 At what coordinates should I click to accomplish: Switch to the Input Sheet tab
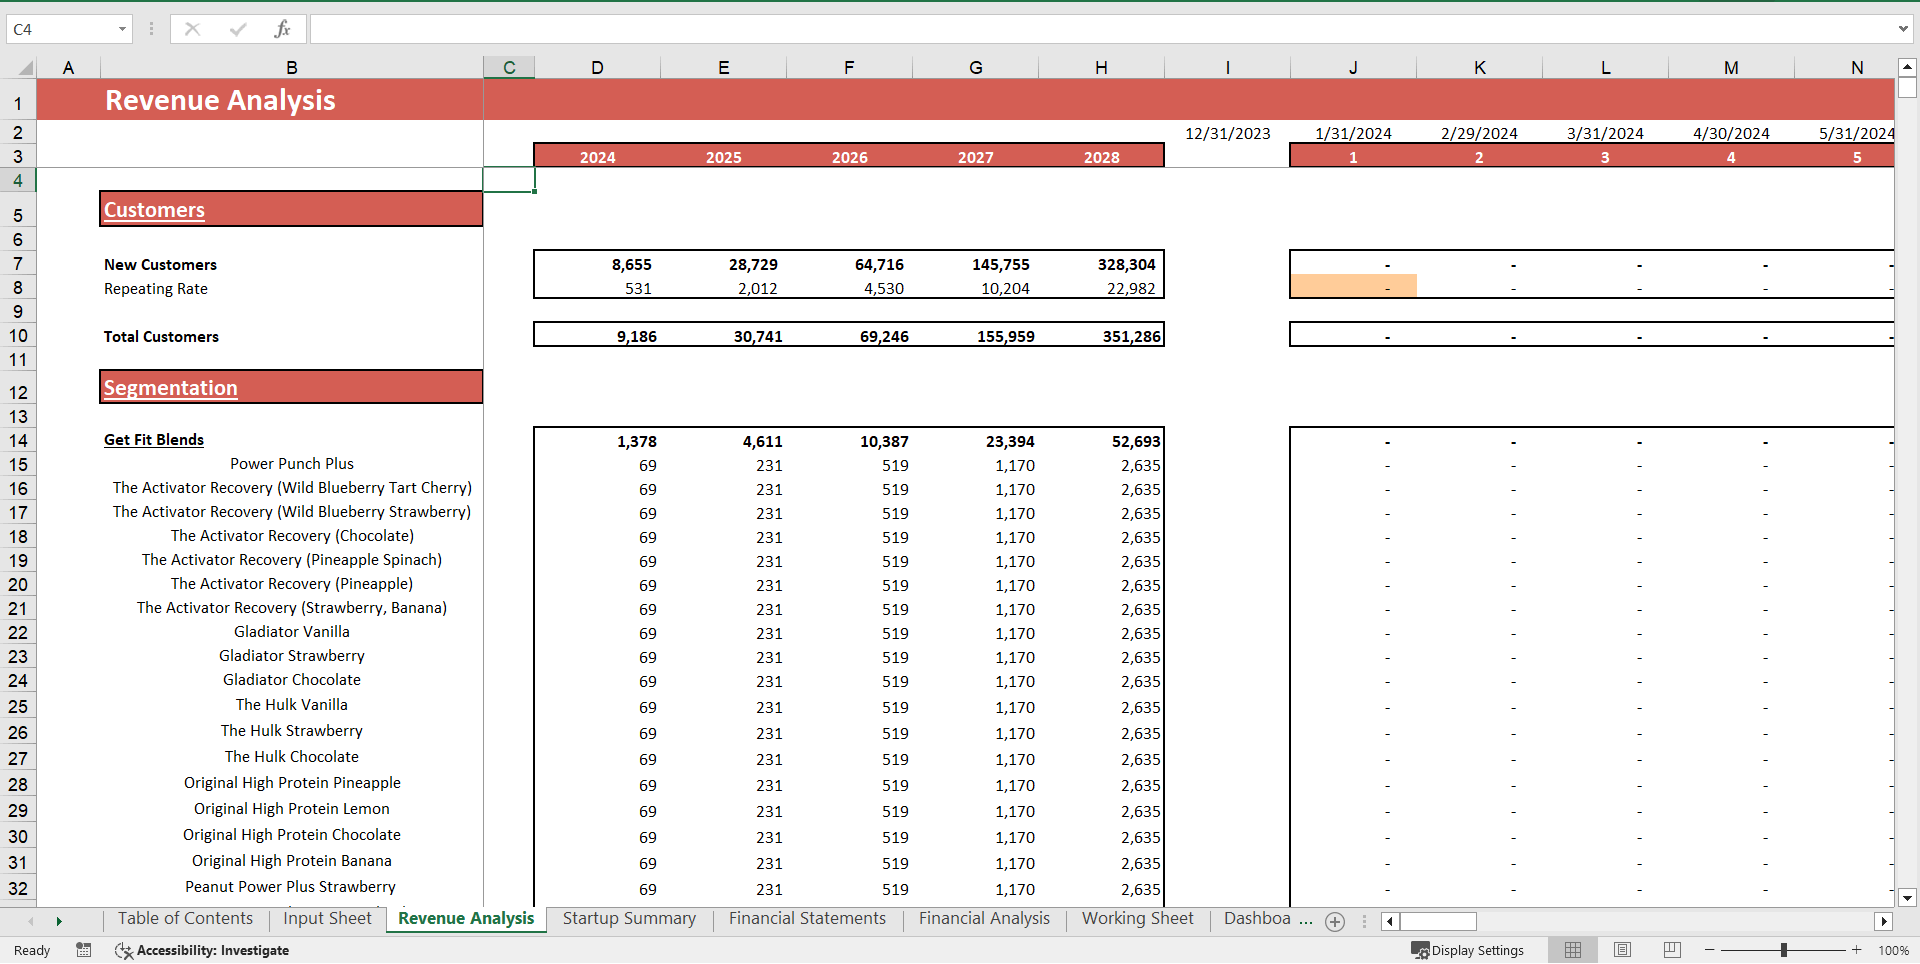[327, 919]
